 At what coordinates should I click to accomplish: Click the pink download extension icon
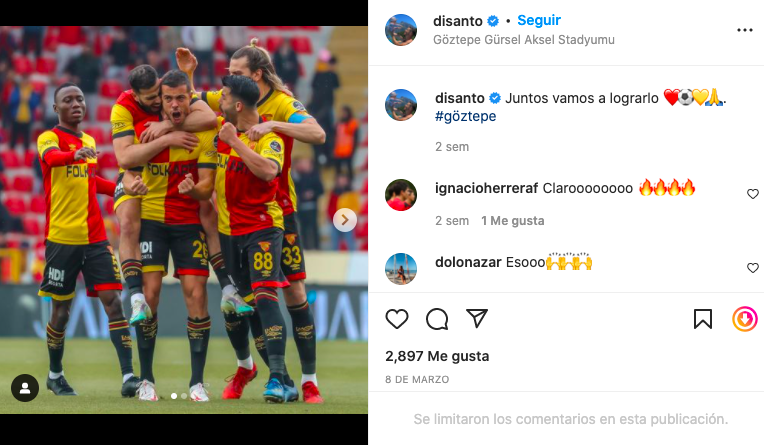pyautogui.click(x=745, y=319)
